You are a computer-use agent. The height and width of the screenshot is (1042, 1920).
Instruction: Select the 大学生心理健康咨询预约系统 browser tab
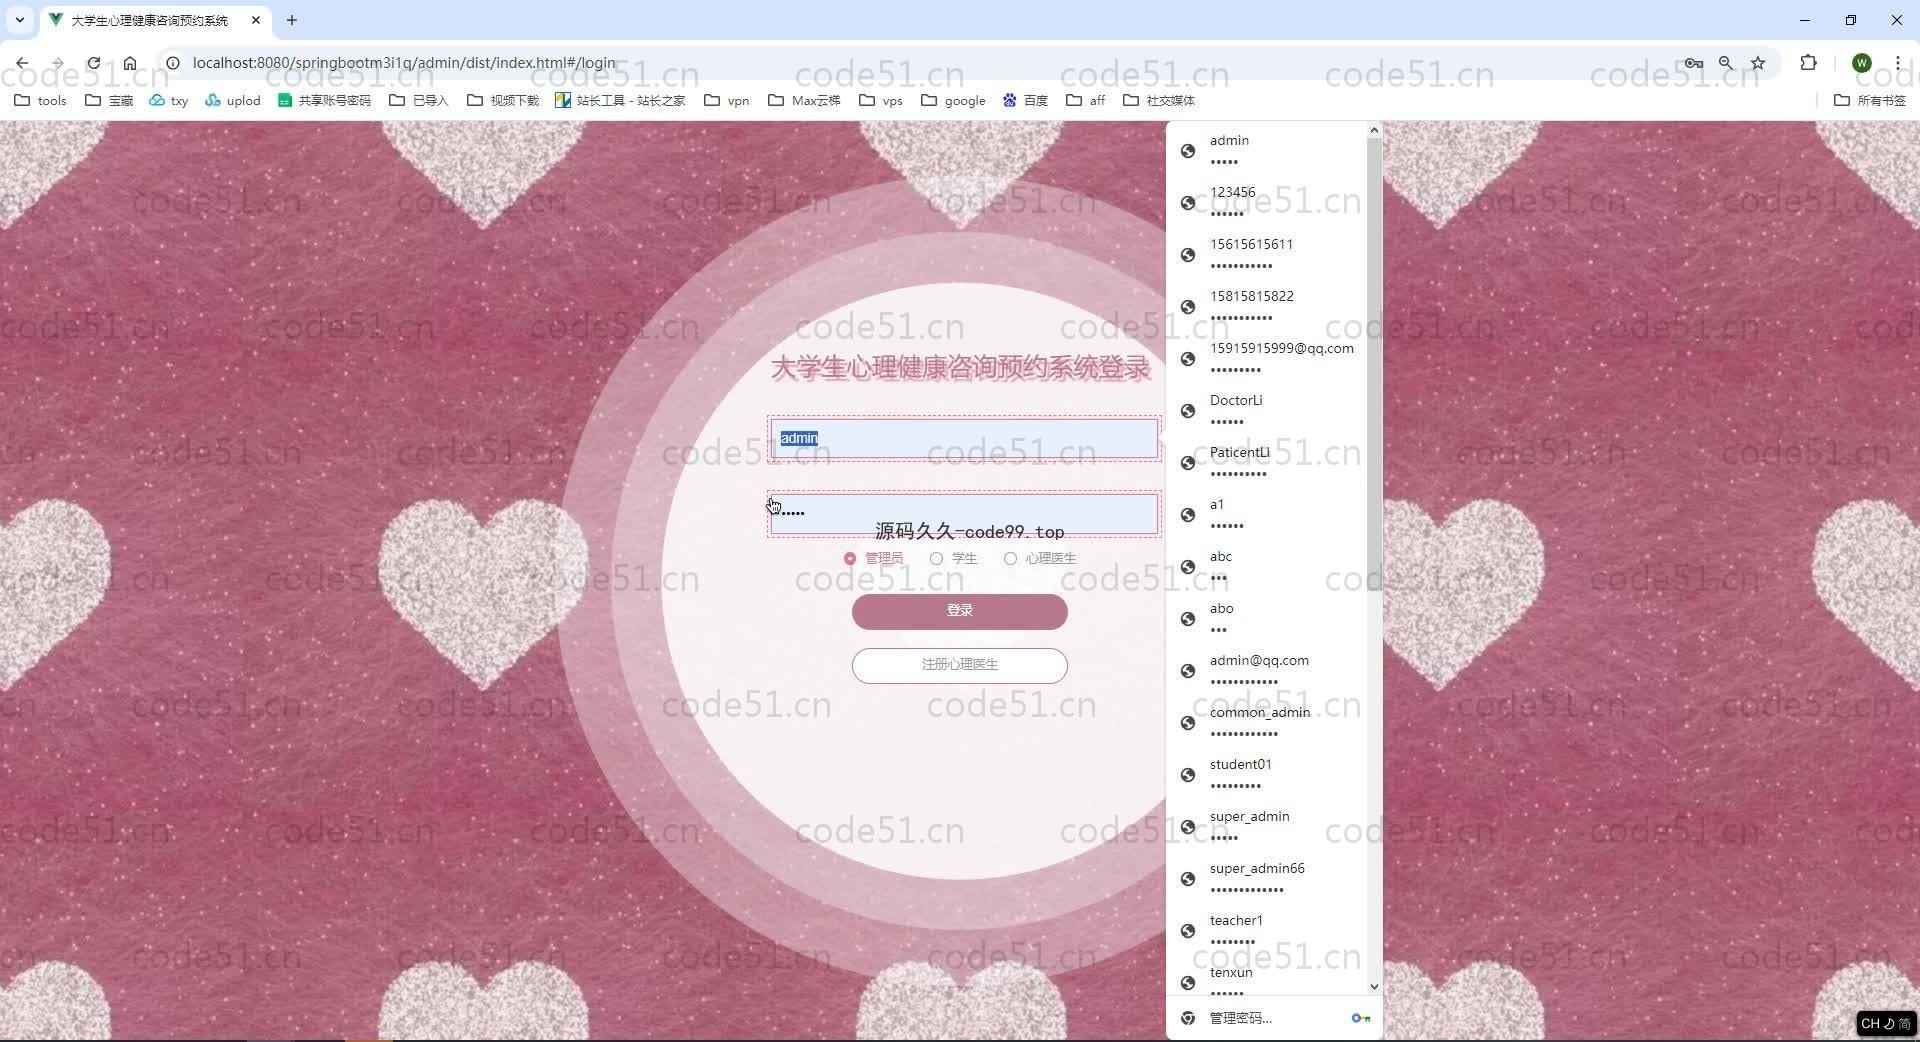pos(155,20)
